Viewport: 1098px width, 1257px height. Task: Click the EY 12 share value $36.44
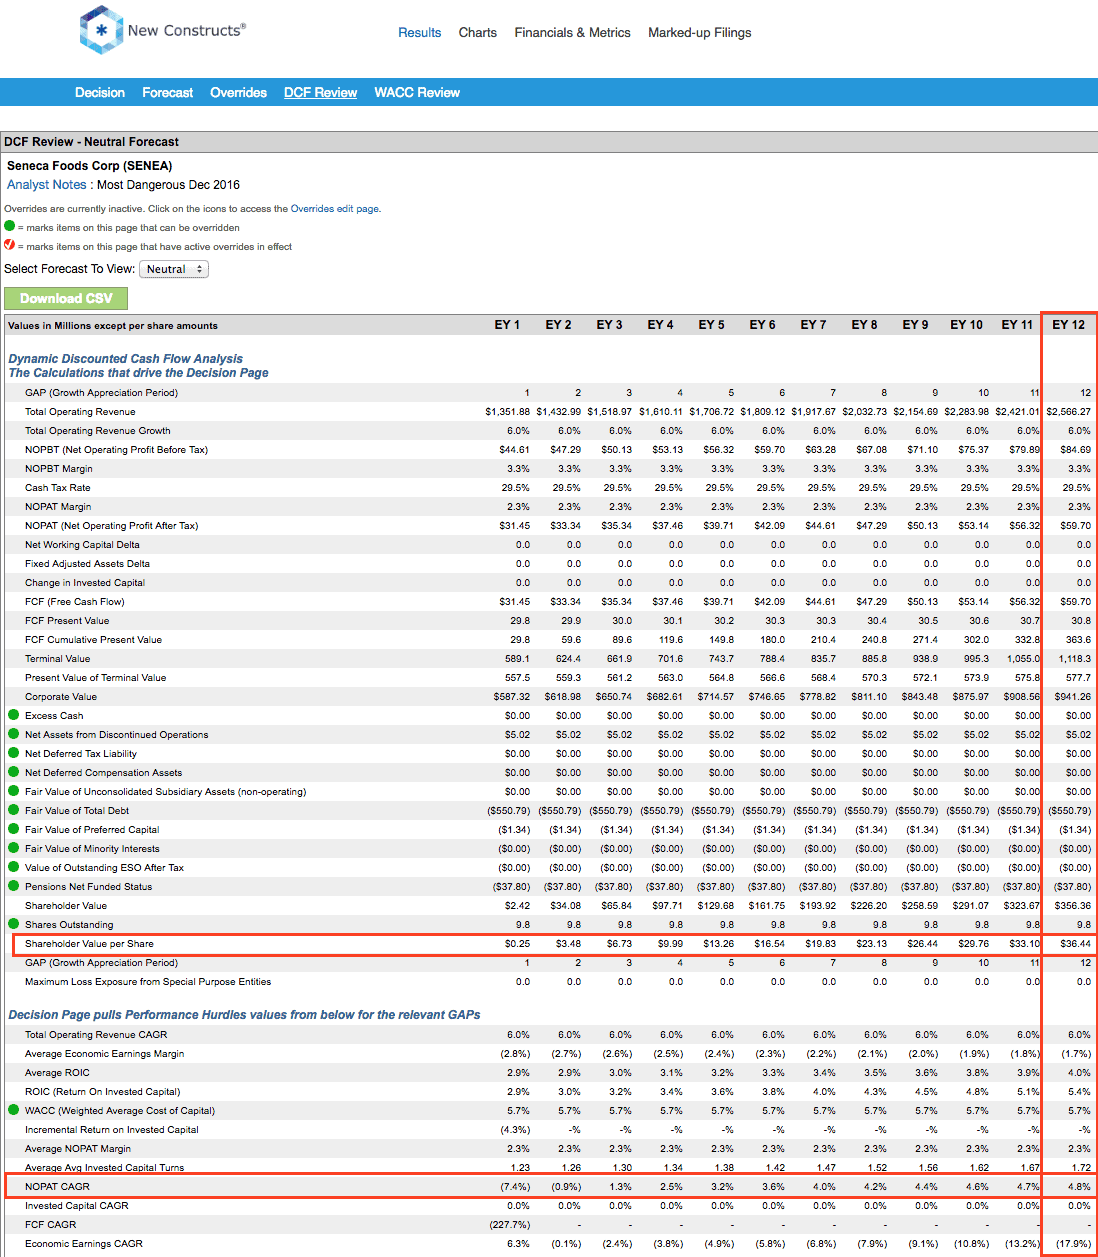(1076, 944)
